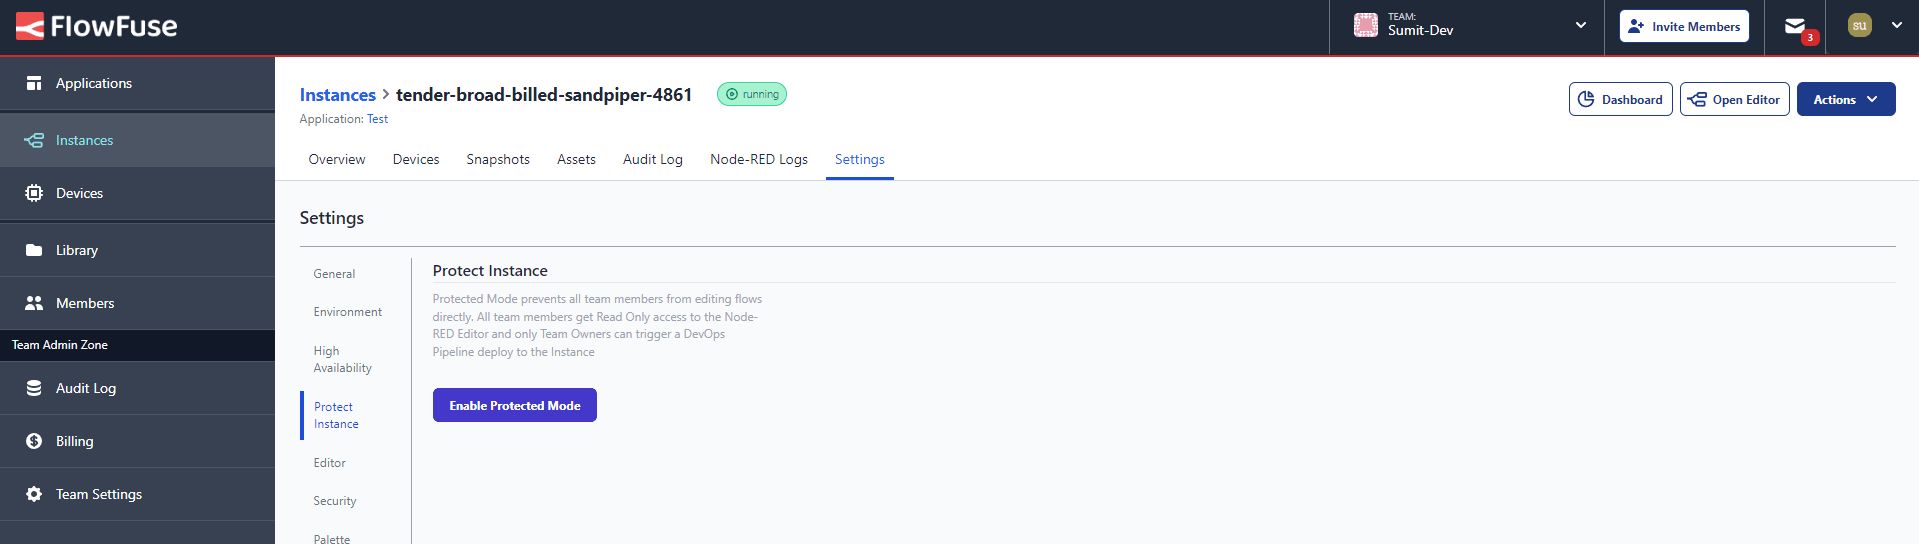Click the Open Editor button

coord(1735,99)
